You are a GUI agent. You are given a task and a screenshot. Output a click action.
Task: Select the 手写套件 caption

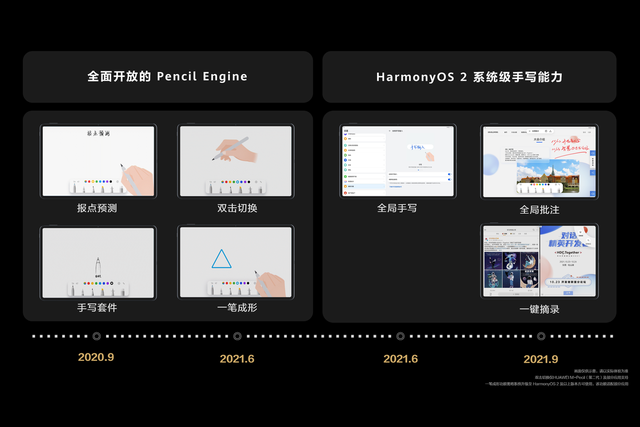97,308
